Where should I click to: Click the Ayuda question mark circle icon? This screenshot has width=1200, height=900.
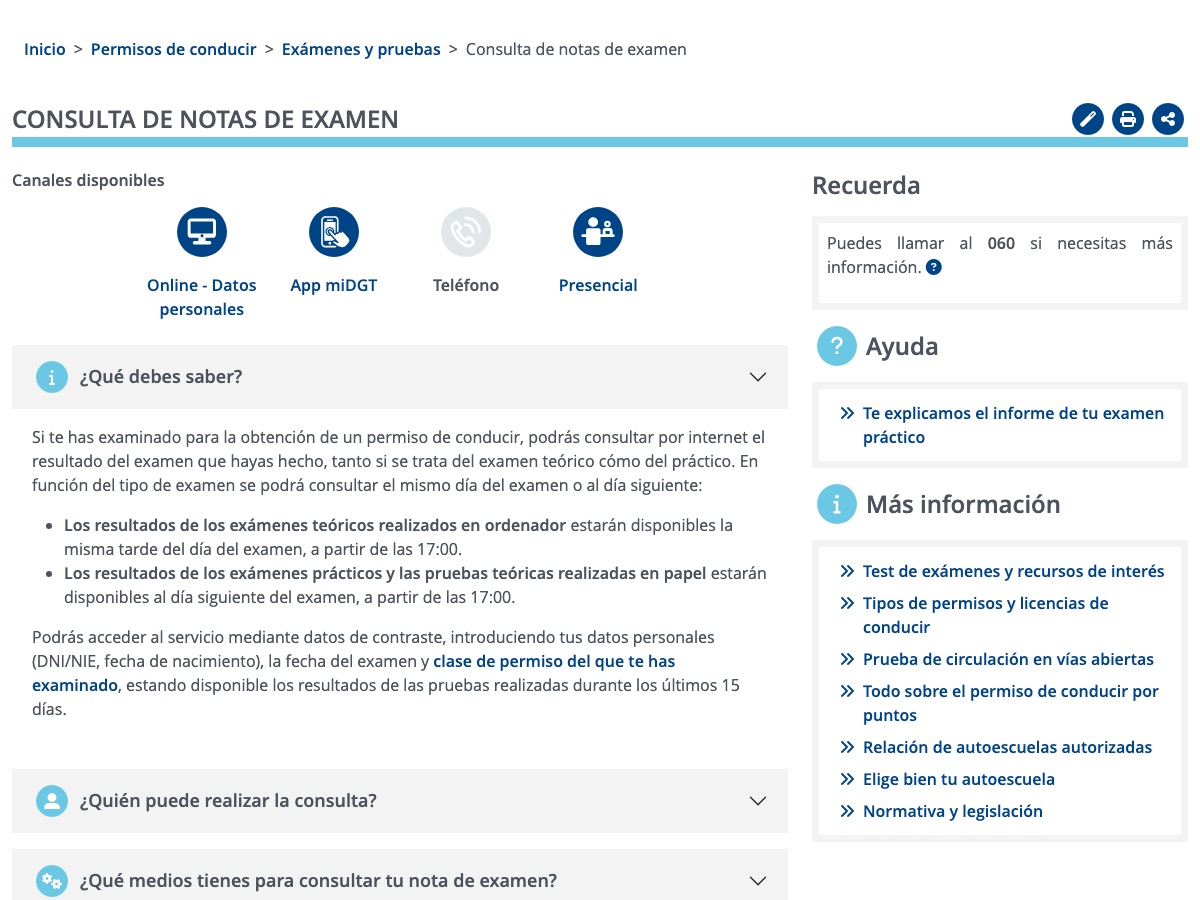837,346
